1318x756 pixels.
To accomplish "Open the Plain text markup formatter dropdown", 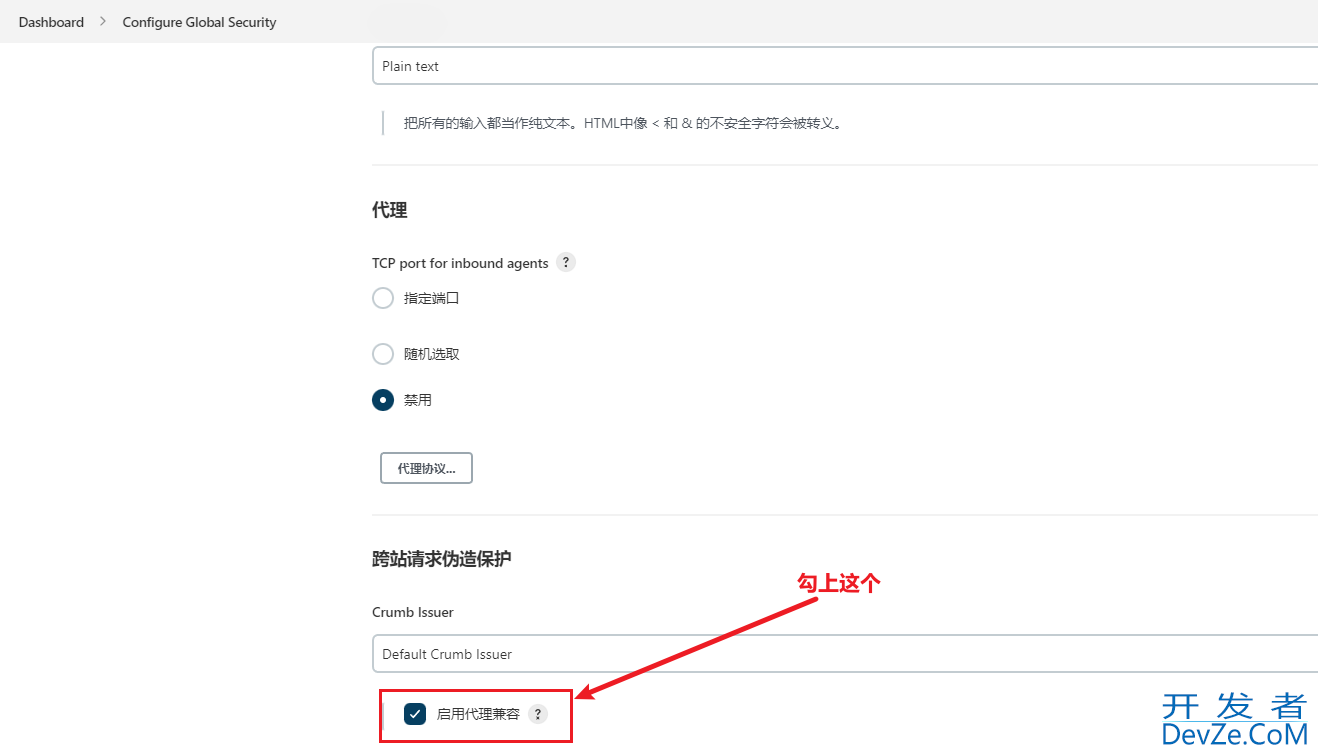I will pyautogui.click(x=845, y=66).
